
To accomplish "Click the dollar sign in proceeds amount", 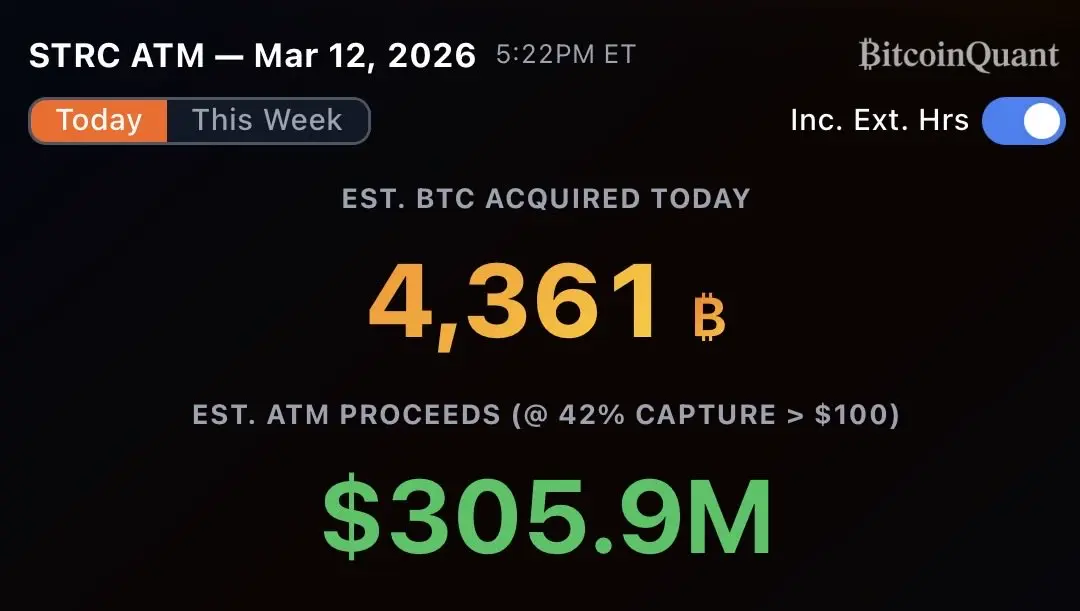I will [351, 517].
